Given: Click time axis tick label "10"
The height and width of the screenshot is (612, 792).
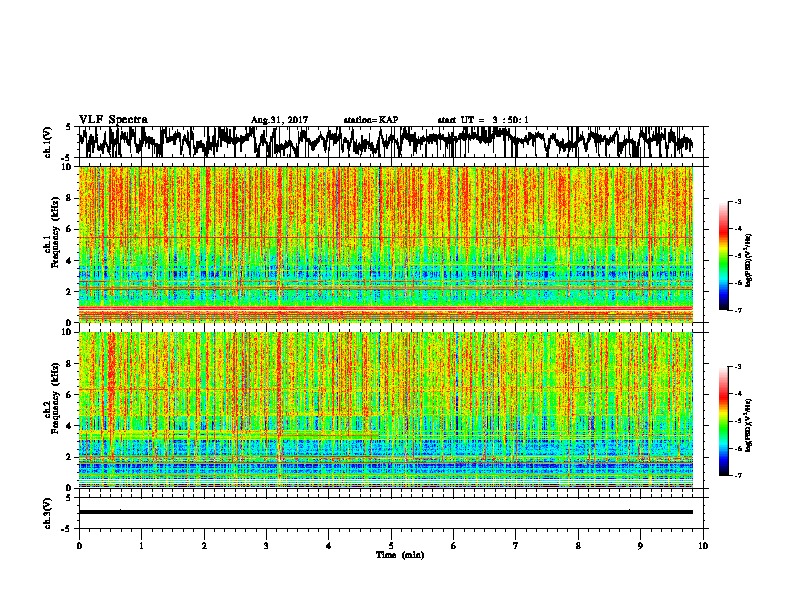Looking at the screenshot, I should [x=703, y=546].
